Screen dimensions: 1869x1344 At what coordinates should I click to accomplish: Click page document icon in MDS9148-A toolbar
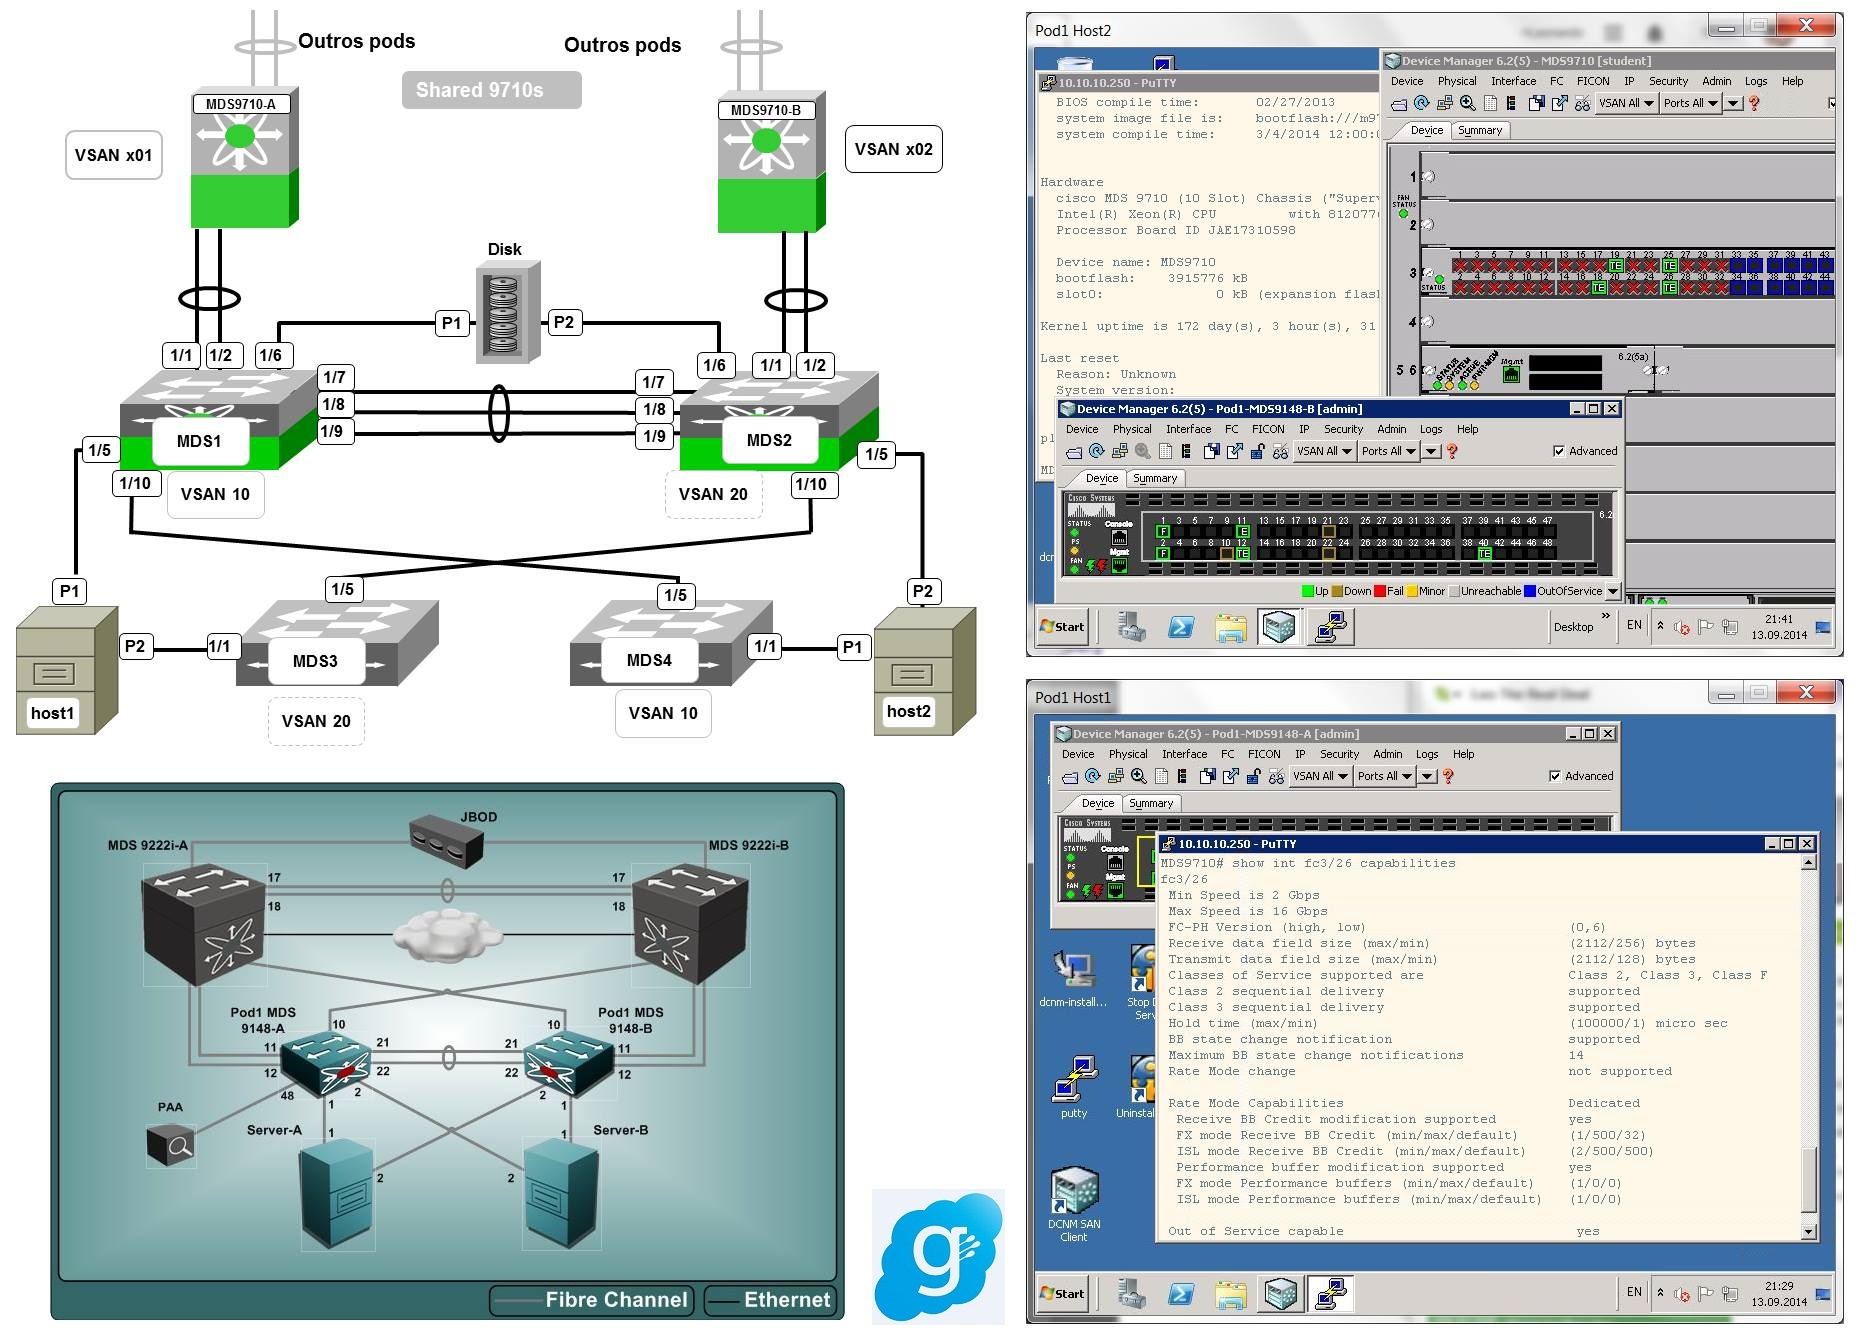[x=1161, y=776]
